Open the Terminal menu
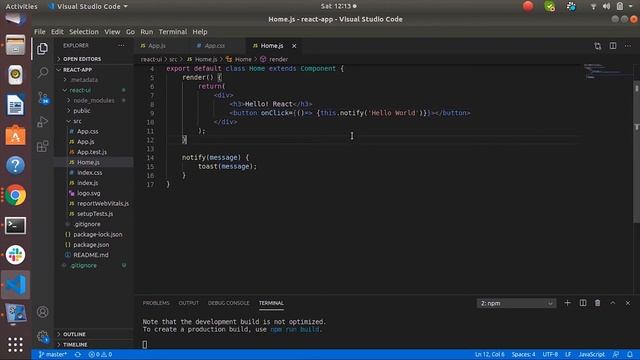 click(173, 31)
